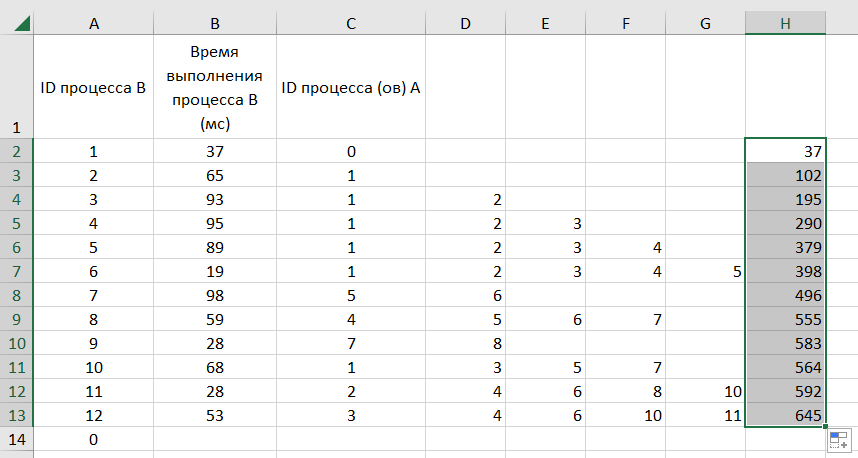Select the row 1 header

[x=17, y=88]
